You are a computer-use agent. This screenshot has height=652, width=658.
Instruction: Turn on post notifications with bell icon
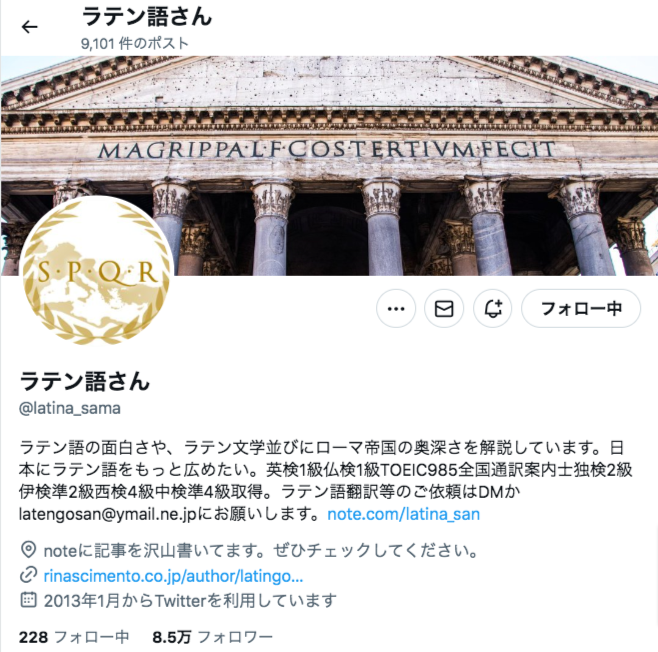click(493, 309)
